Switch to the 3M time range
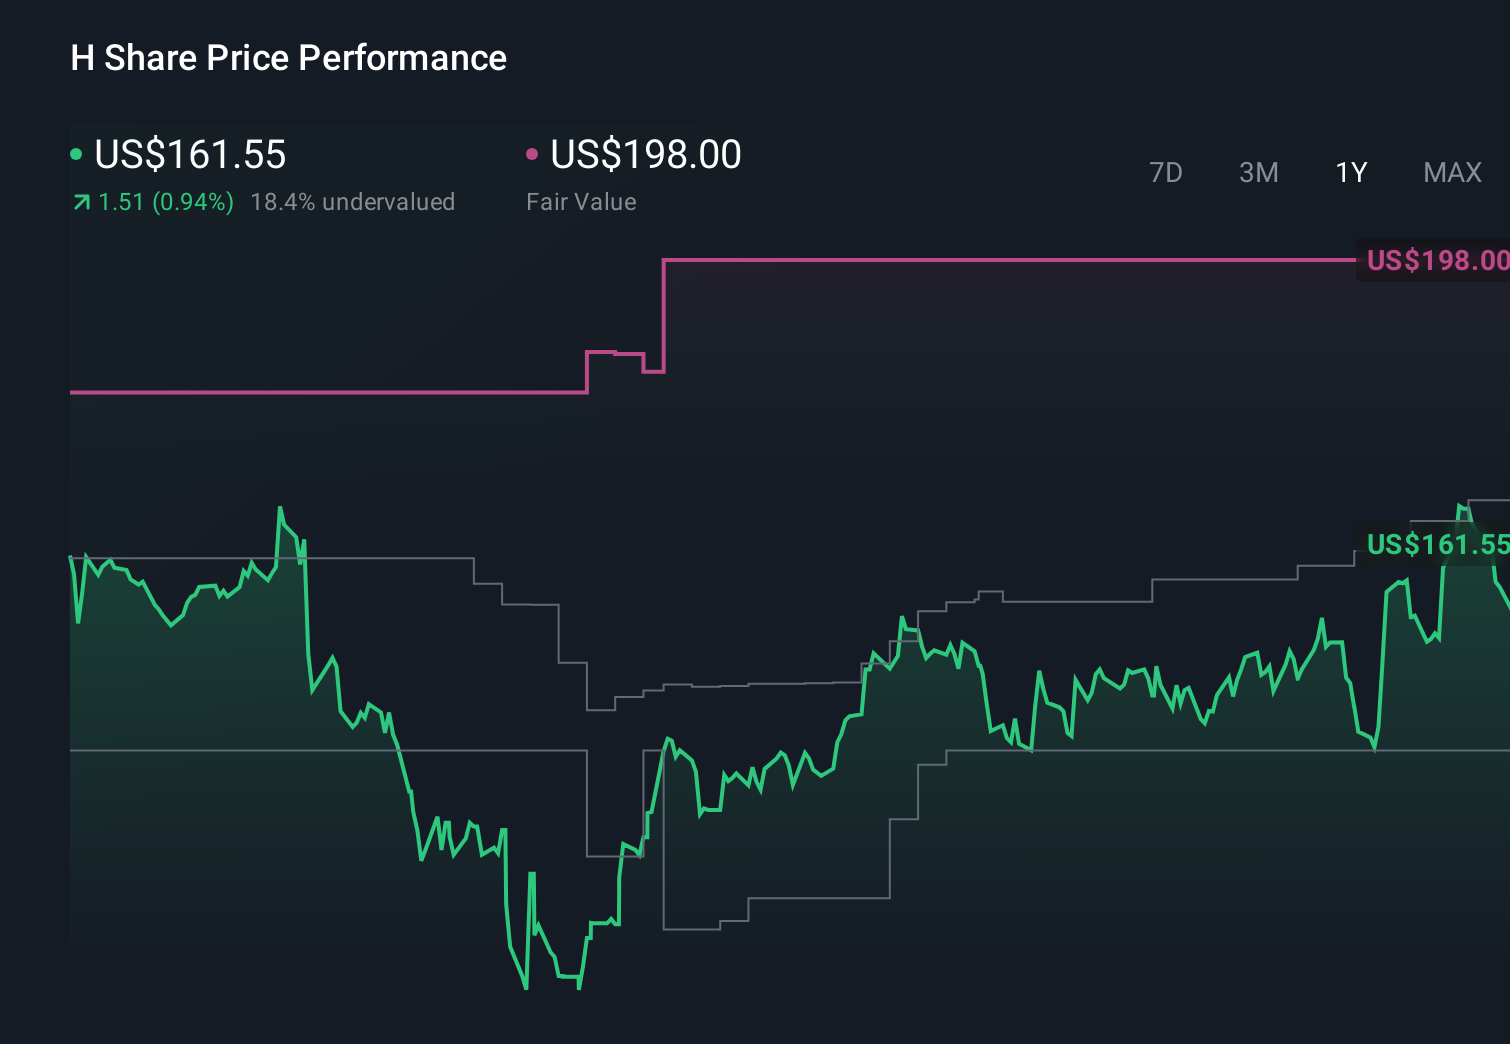 click(1258, 172)
